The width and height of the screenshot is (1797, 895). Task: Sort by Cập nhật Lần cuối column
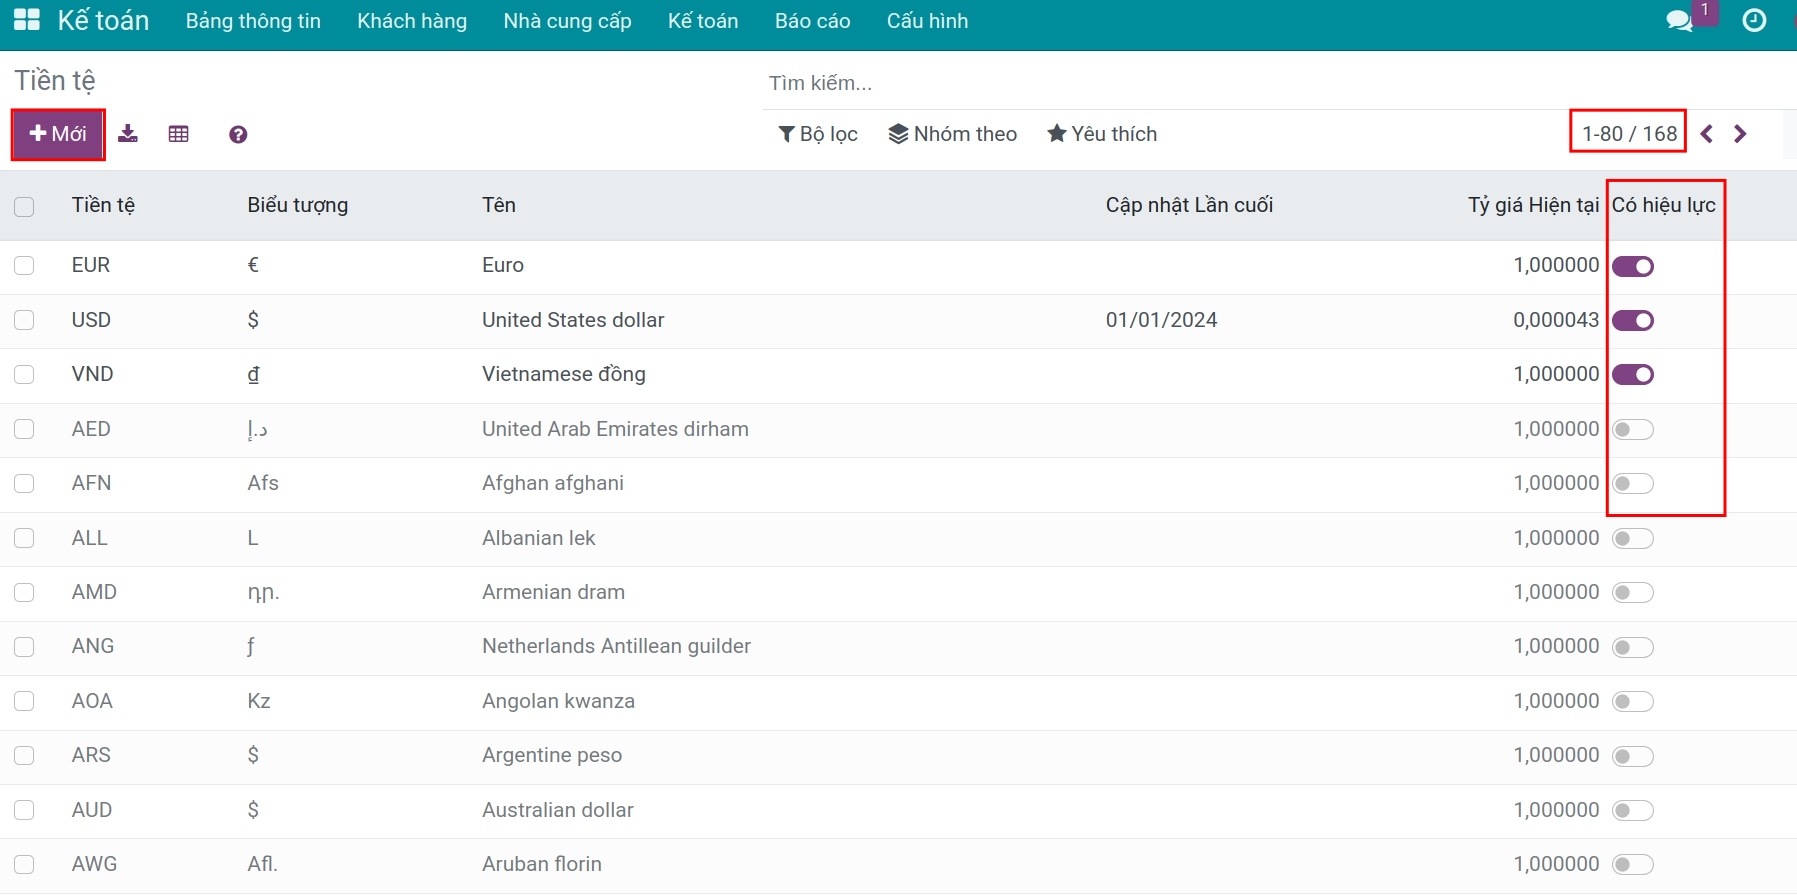1189,205
